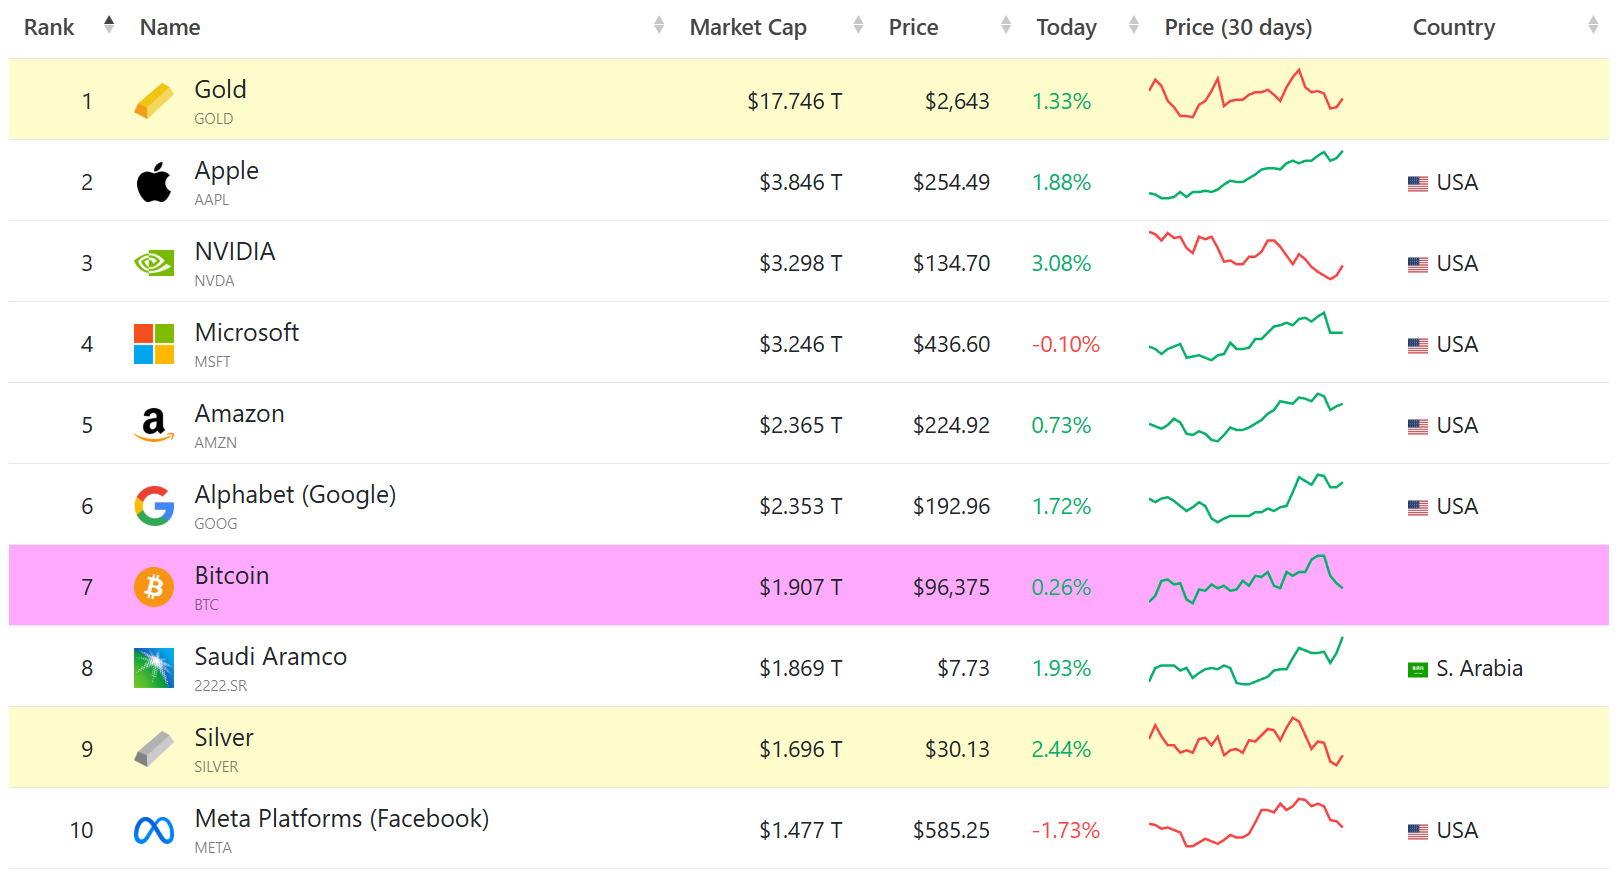This screenshot has width=1621, height=875.
Task: Click the USA flag in Microsoft row
Action: tap(1418, 345)
